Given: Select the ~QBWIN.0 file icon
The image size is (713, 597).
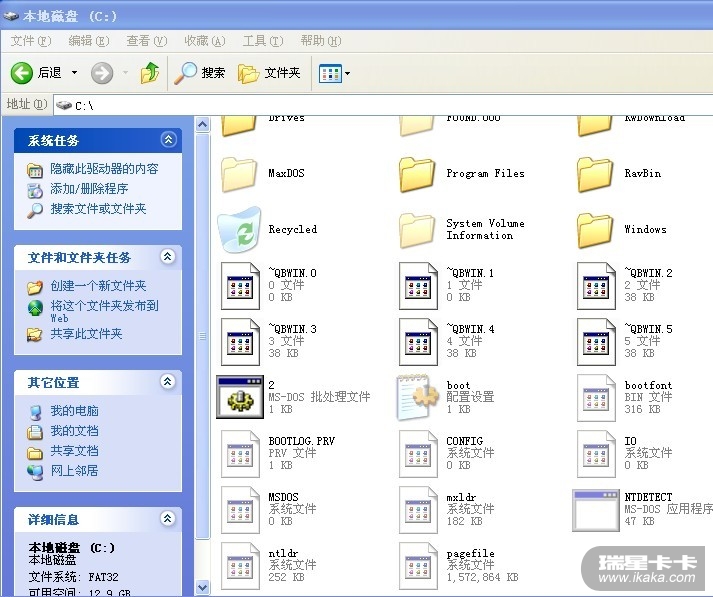Looking at the screenshot, I should (240, 286).
